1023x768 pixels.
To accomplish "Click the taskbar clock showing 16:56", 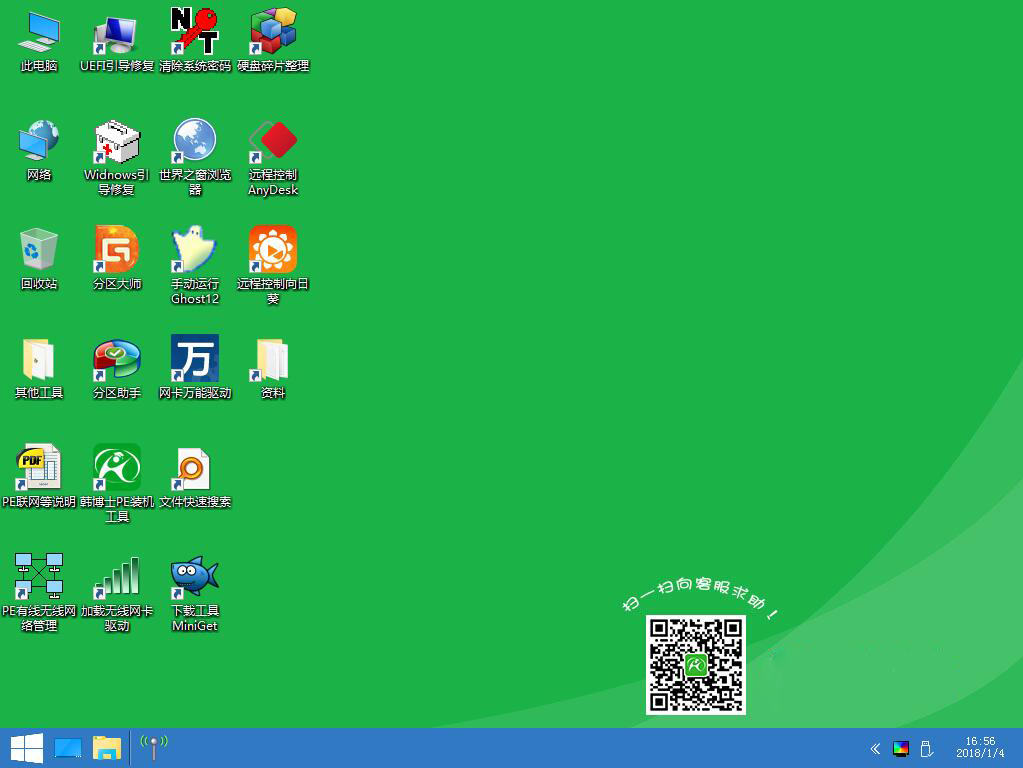I will coord(979,747).
